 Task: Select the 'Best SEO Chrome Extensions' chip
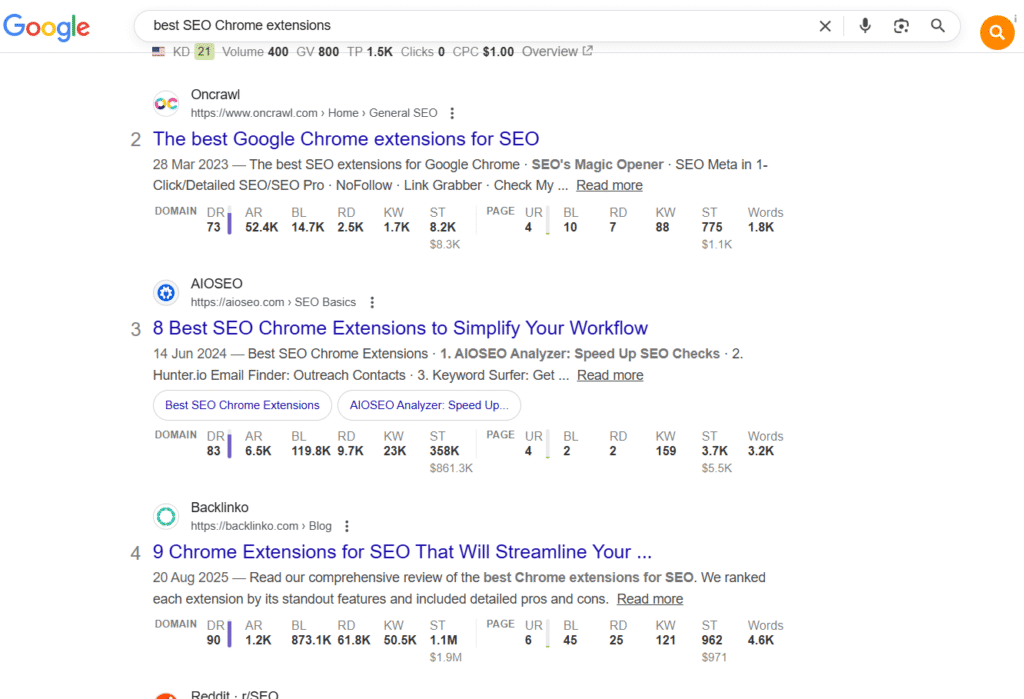[x=242, y=405]
